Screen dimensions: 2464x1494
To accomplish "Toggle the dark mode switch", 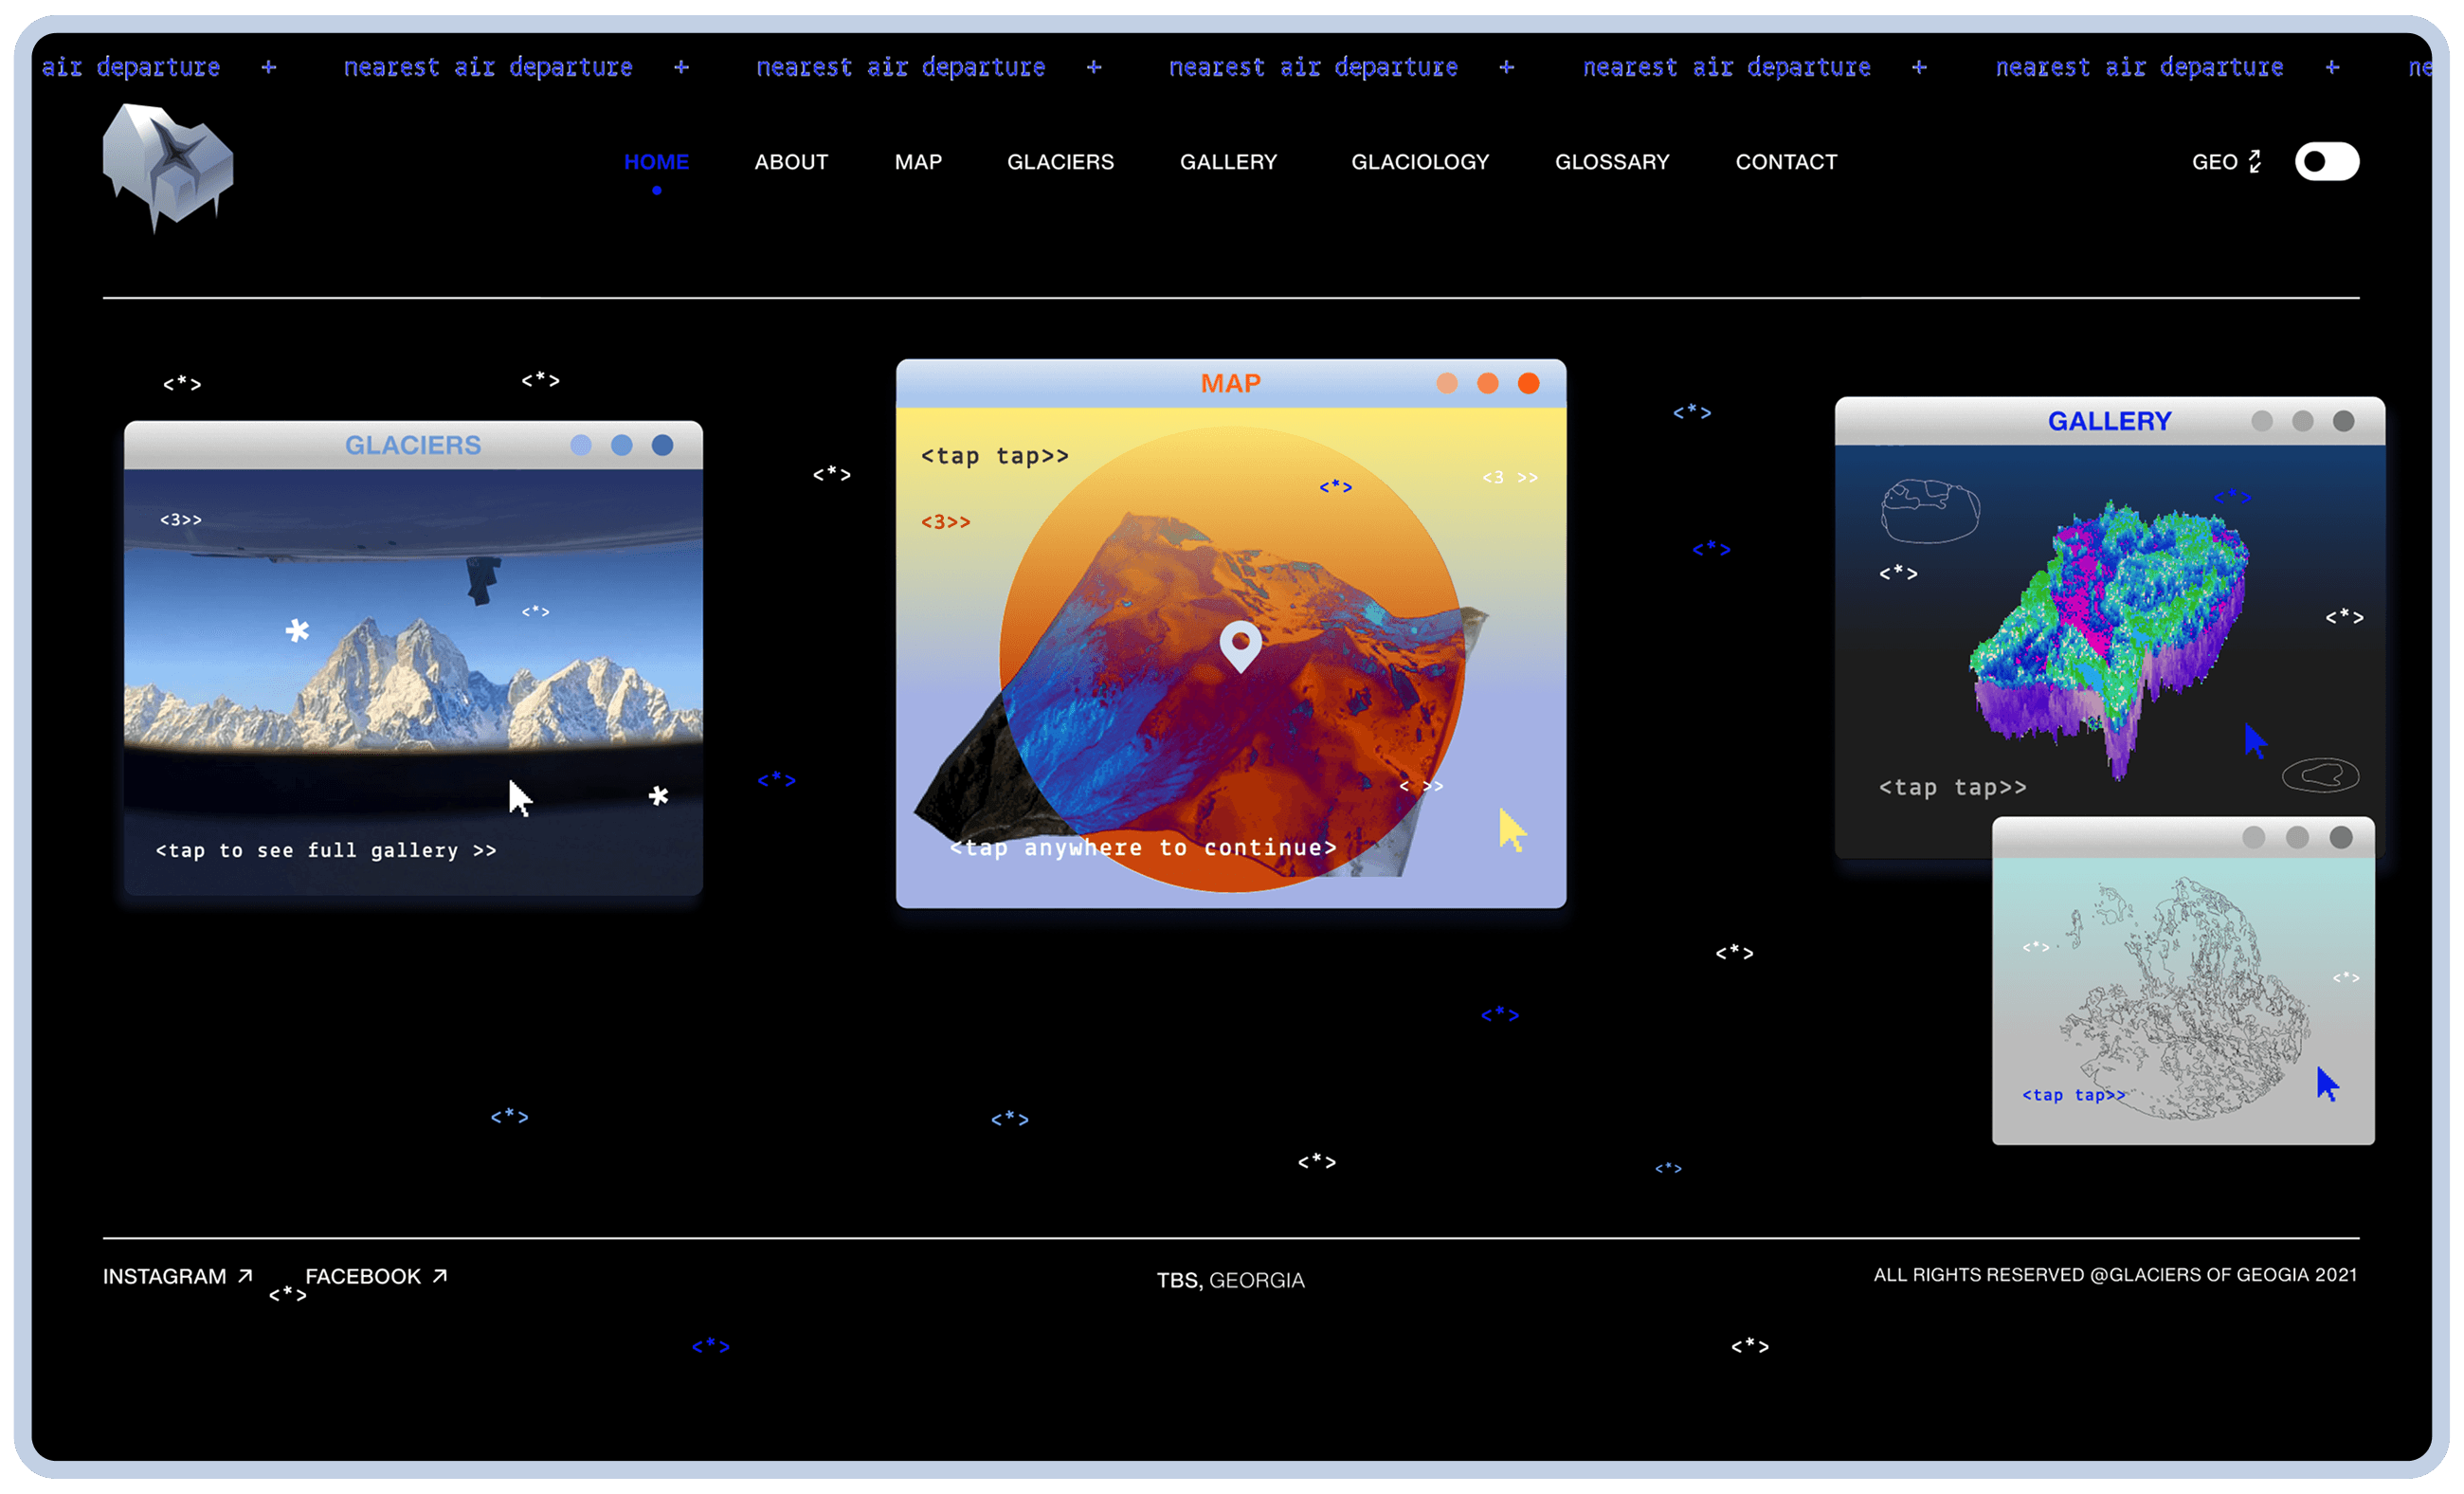I will tap(2326, 162).
